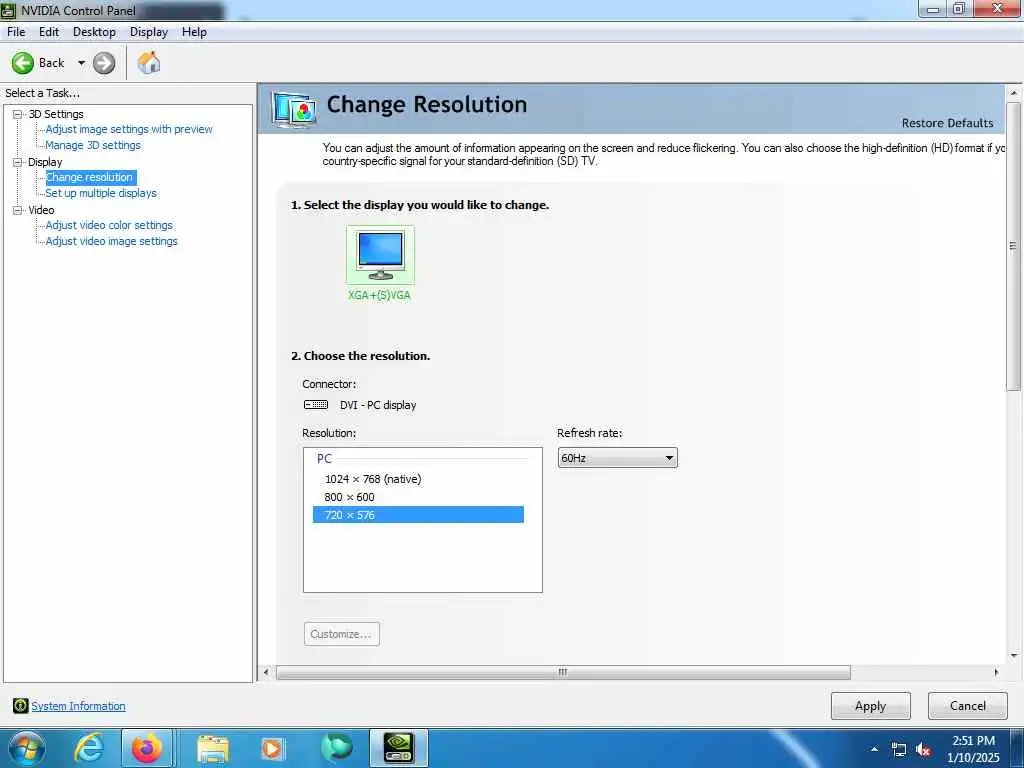
Task: Click the NVIDIA title bar icon
Action: tap(8, 10)
